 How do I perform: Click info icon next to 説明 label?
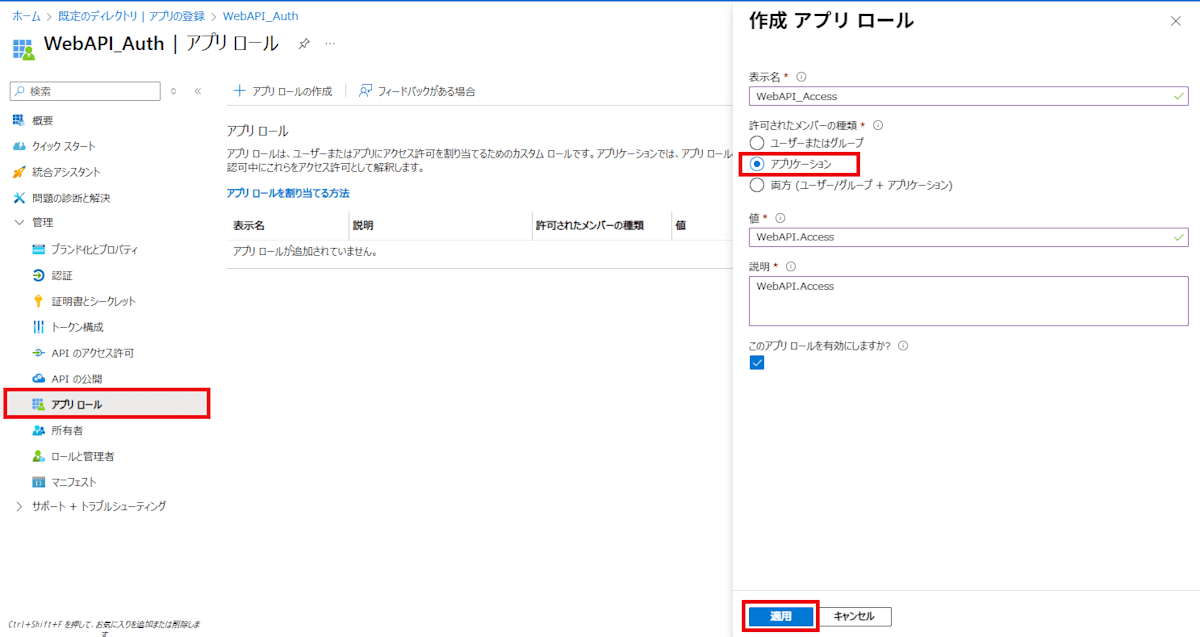(x=790, y=266)
